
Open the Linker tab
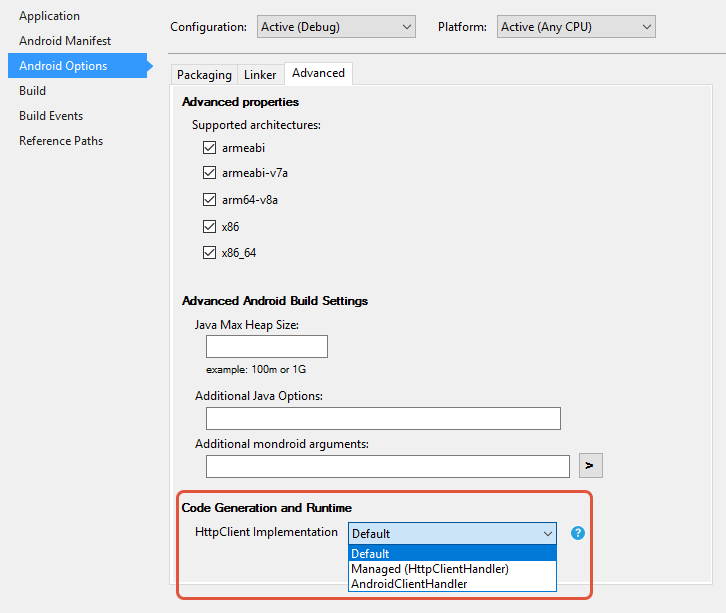[x=260, y=75]
